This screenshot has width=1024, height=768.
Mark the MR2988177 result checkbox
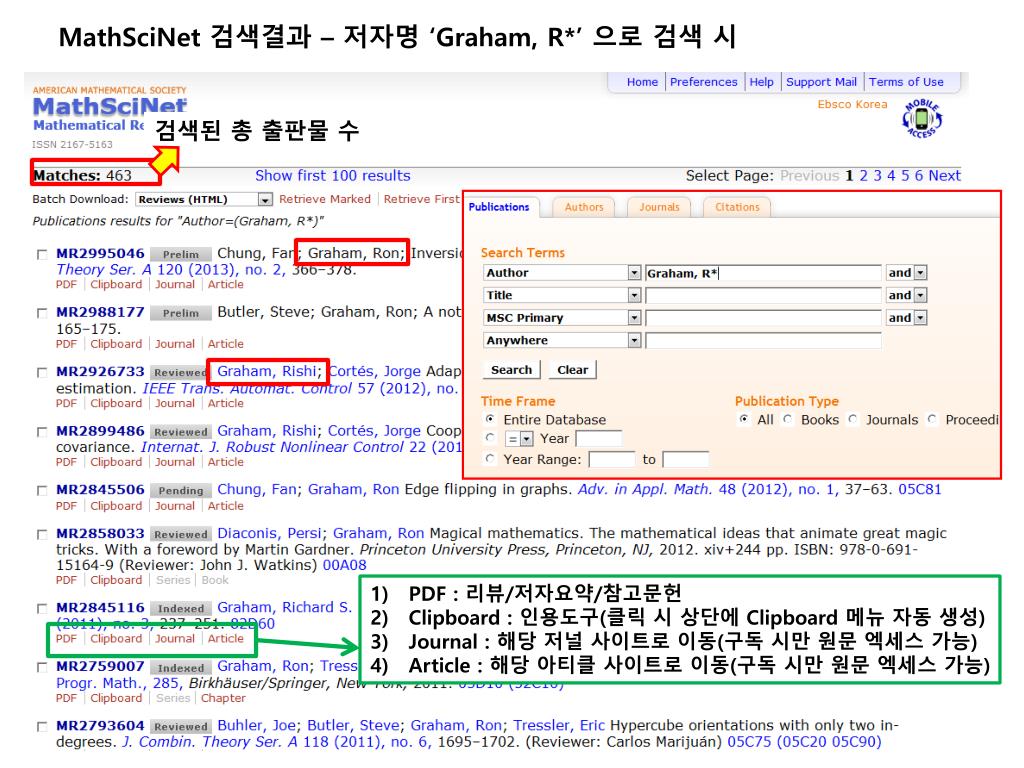[x=42, y=313]
